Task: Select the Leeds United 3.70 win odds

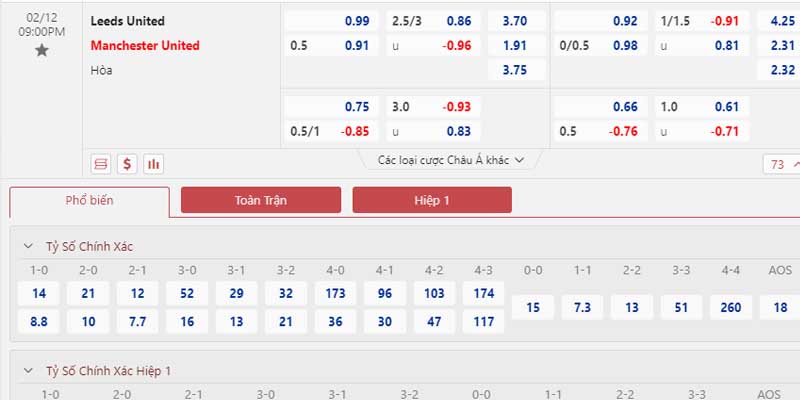Action: 516,21
